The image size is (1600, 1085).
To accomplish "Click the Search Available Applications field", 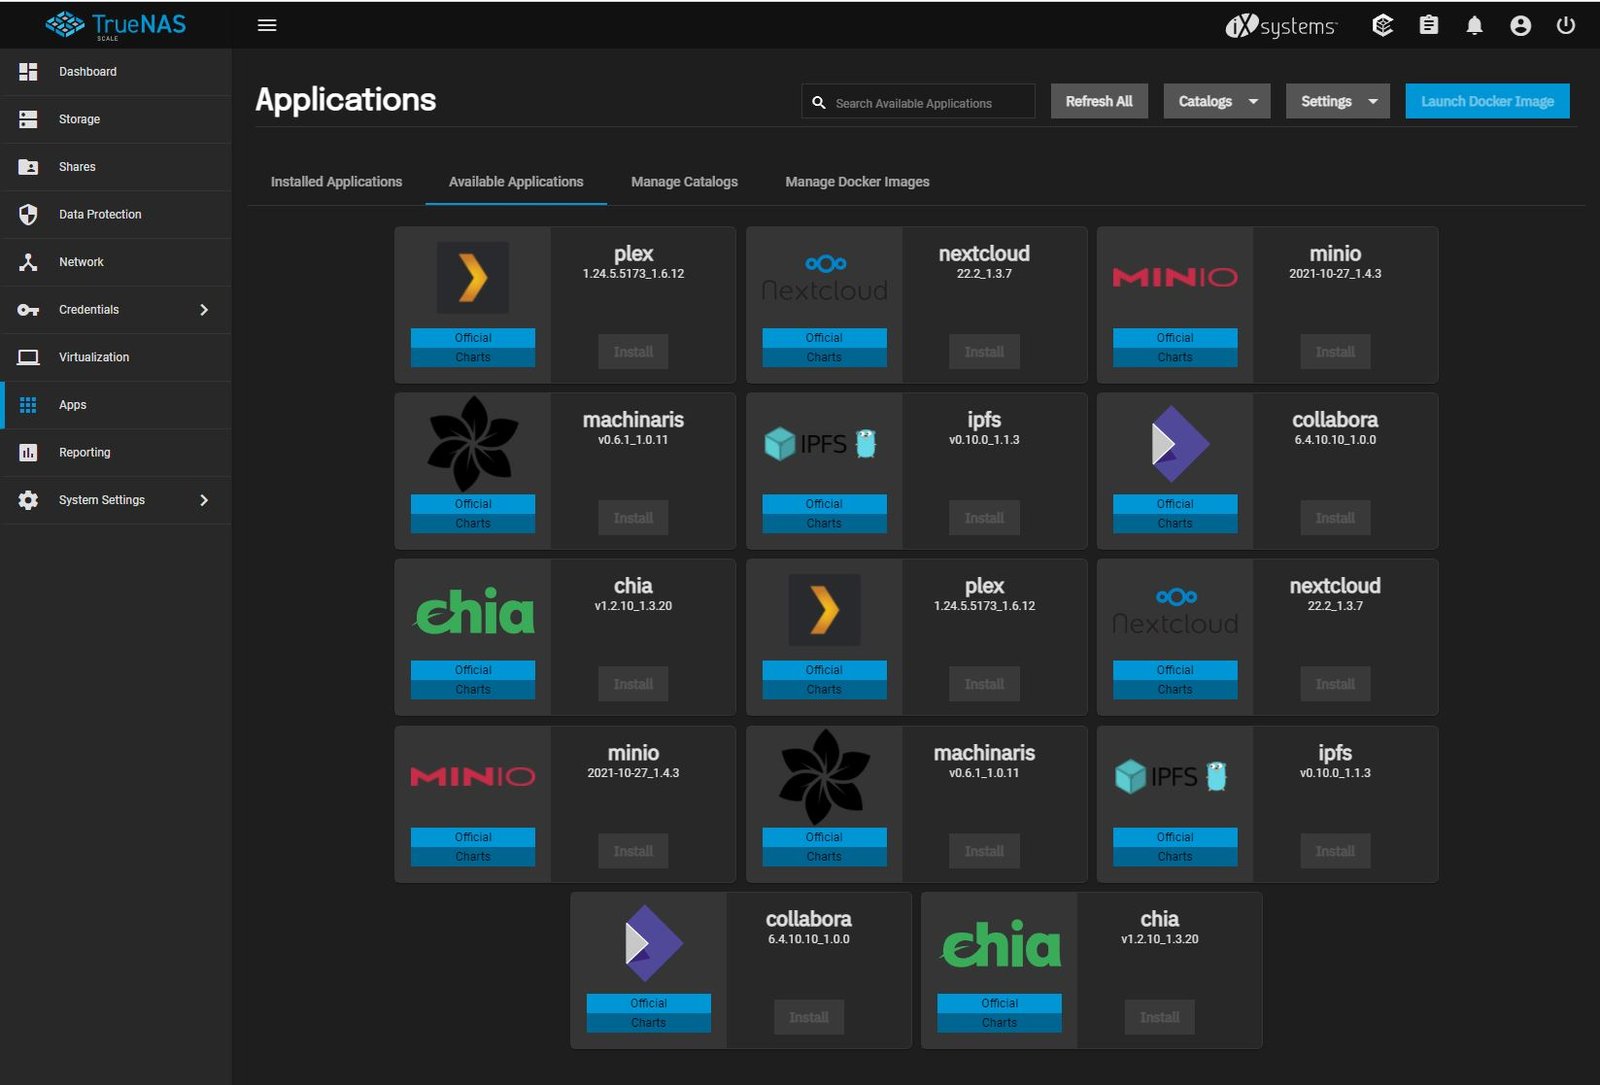I will click(918, 102).
